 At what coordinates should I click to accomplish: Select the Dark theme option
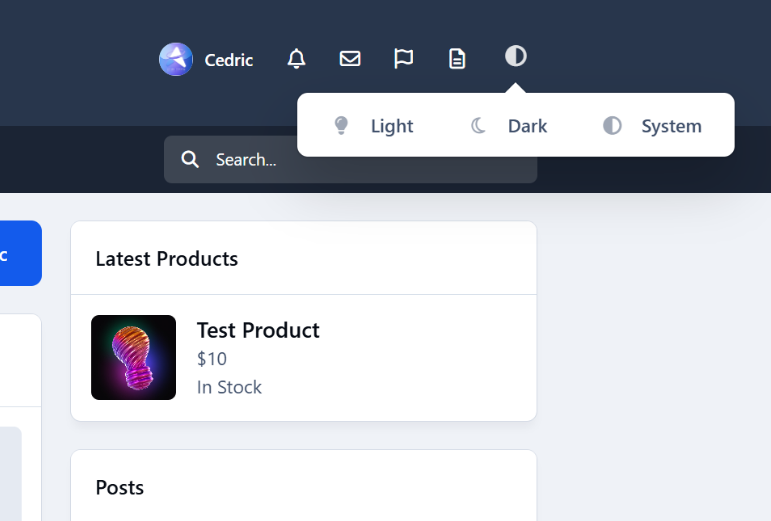[509, 126]
